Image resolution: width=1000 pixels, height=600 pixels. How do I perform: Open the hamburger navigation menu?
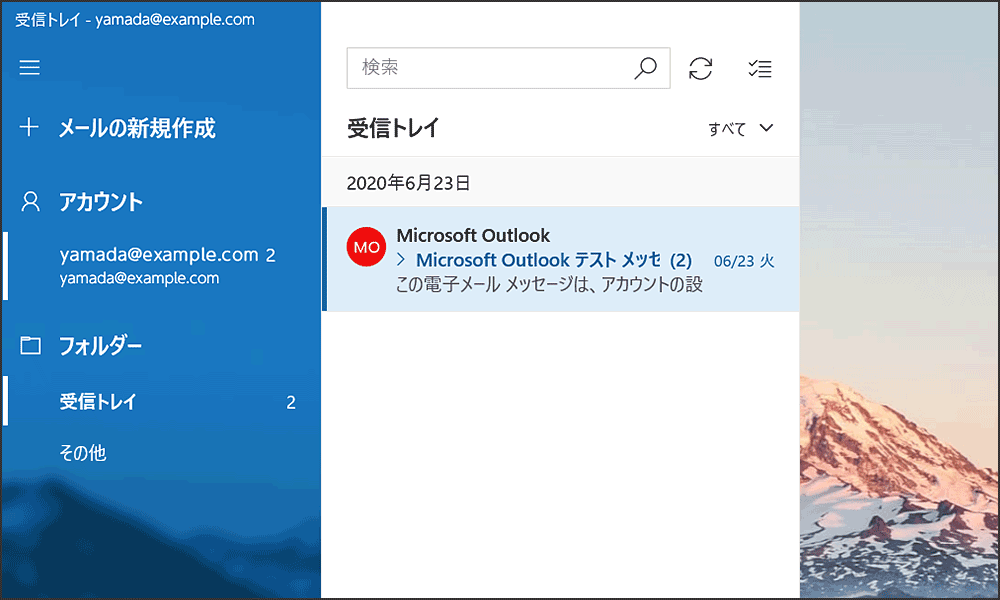29,68
